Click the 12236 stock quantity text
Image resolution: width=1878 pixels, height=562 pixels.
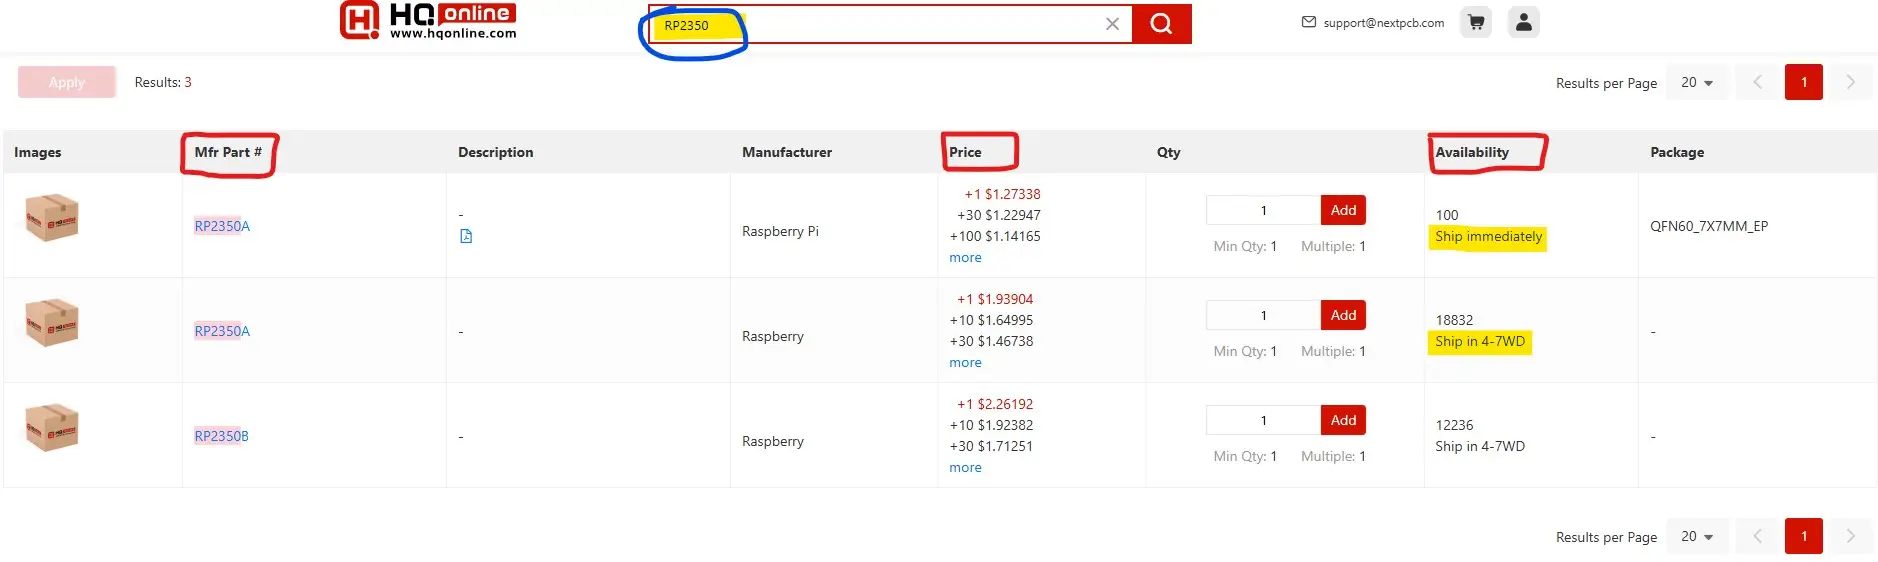coord(1454,425)
